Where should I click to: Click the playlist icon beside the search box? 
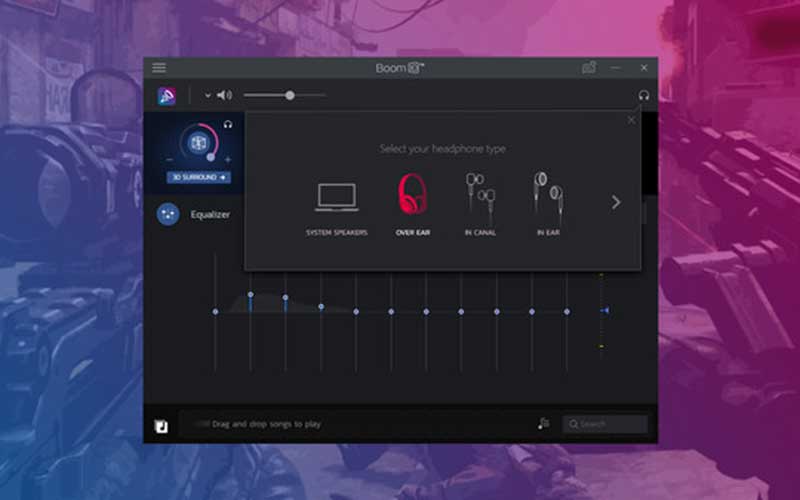[x=544, y=424]
